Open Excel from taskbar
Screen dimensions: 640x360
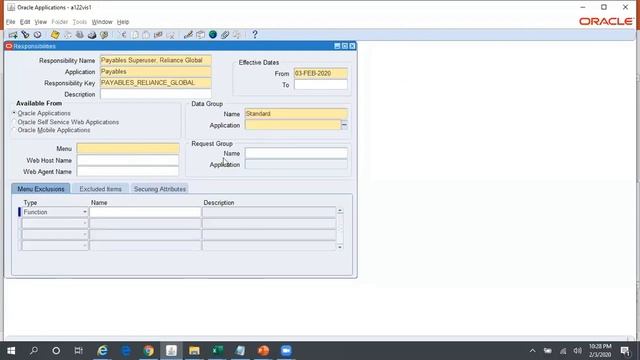coord(217,351)
